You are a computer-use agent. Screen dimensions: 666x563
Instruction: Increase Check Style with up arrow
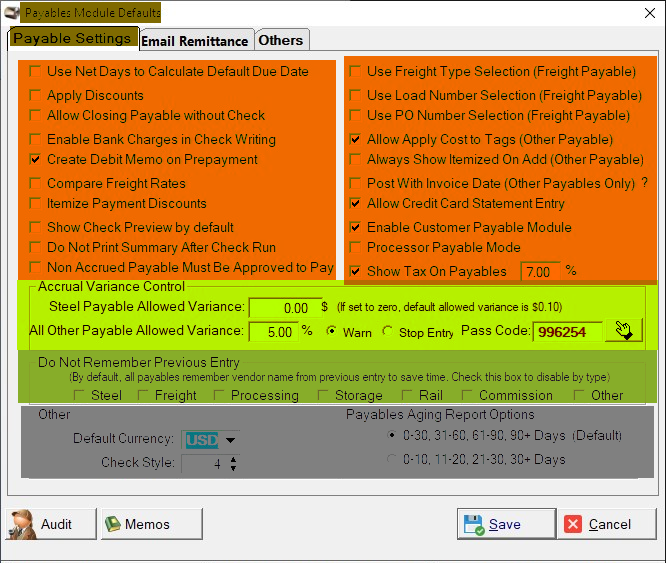(x=233, y=459)
